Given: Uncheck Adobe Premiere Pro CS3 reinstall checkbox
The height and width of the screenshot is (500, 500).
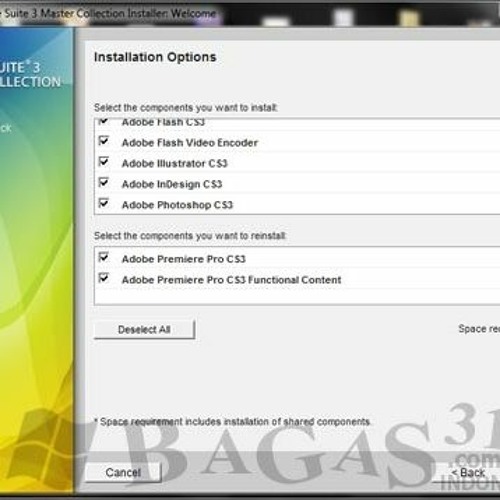Looking at the screenshot, I should [104, 257].
